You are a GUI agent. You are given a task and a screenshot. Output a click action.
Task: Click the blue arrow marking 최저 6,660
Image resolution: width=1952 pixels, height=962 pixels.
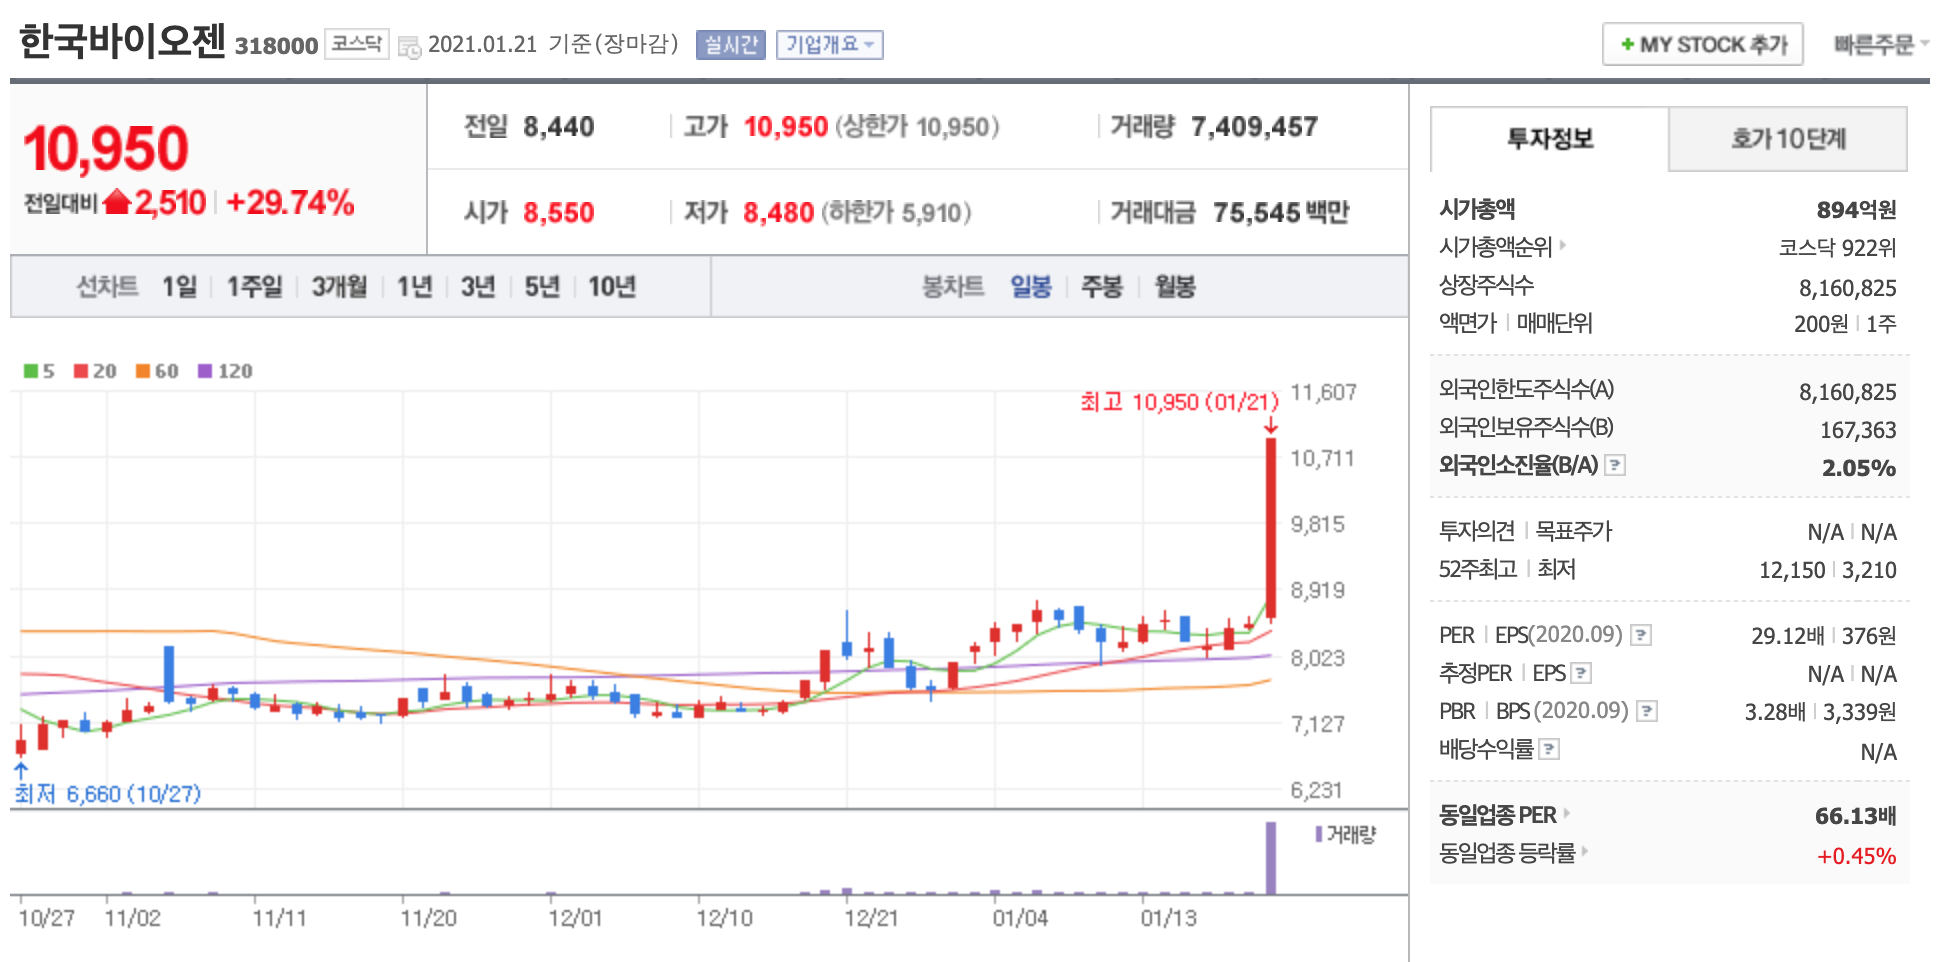(21, 770)
